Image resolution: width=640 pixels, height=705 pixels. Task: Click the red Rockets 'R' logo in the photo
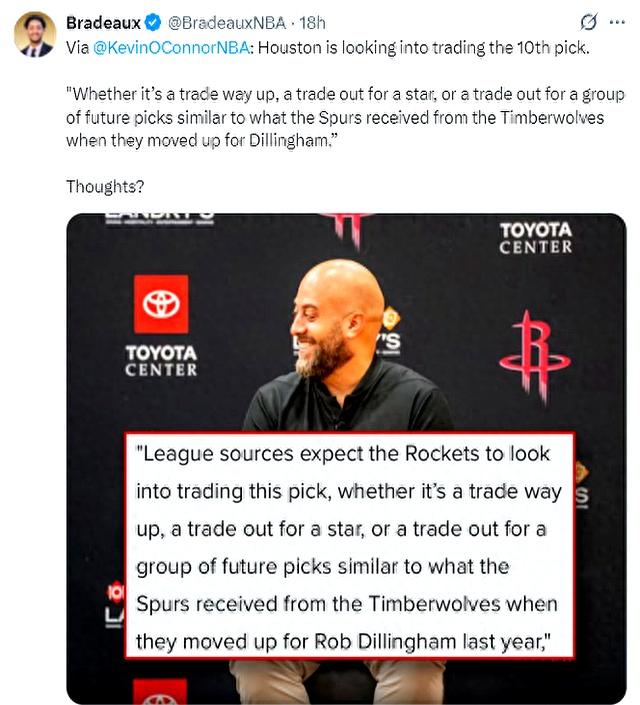pyautogui.click(x=535, y=356)
